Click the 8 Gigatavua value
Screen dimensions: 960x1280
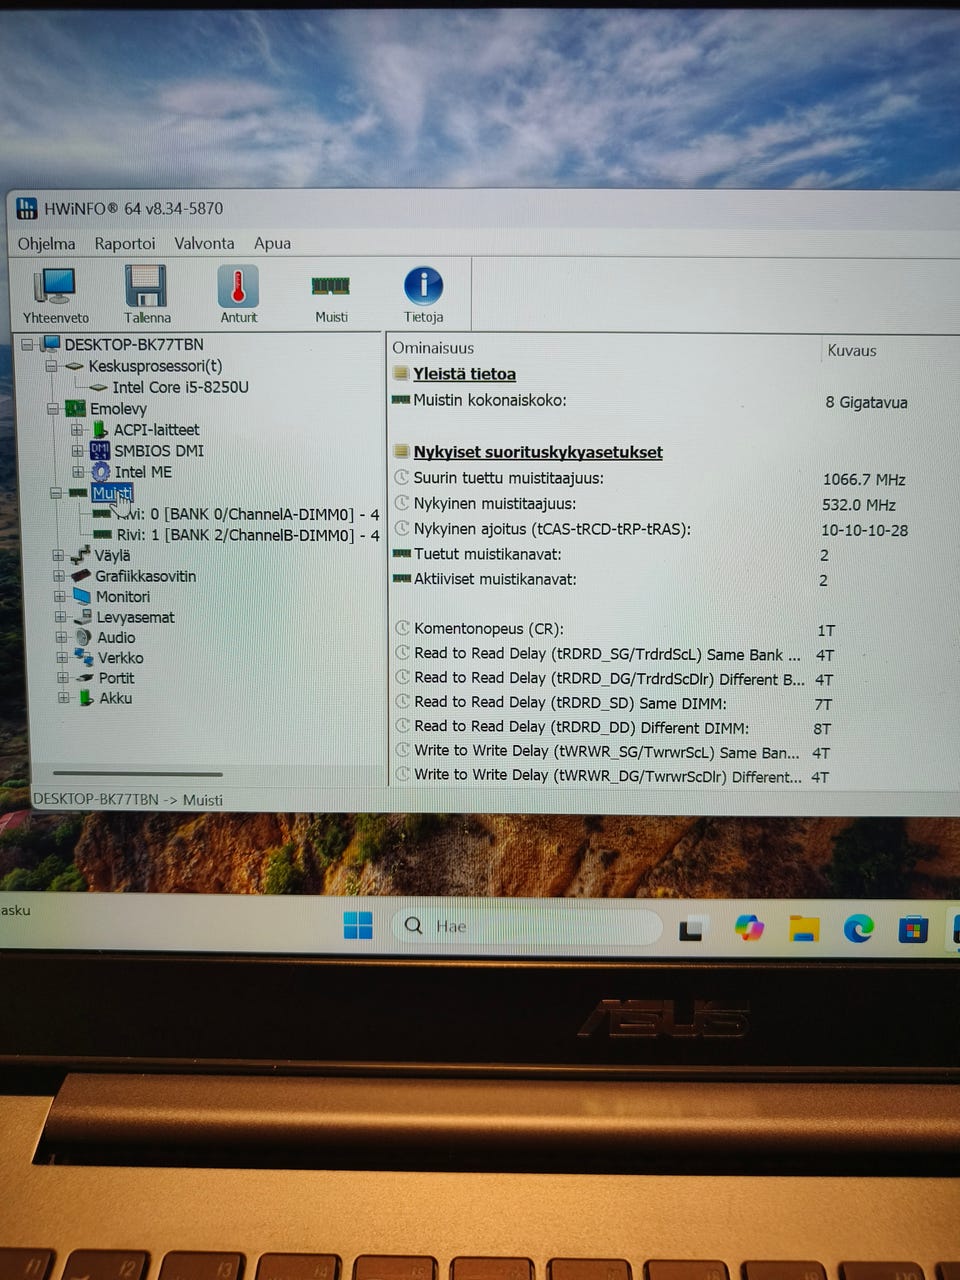coord(866,402)
